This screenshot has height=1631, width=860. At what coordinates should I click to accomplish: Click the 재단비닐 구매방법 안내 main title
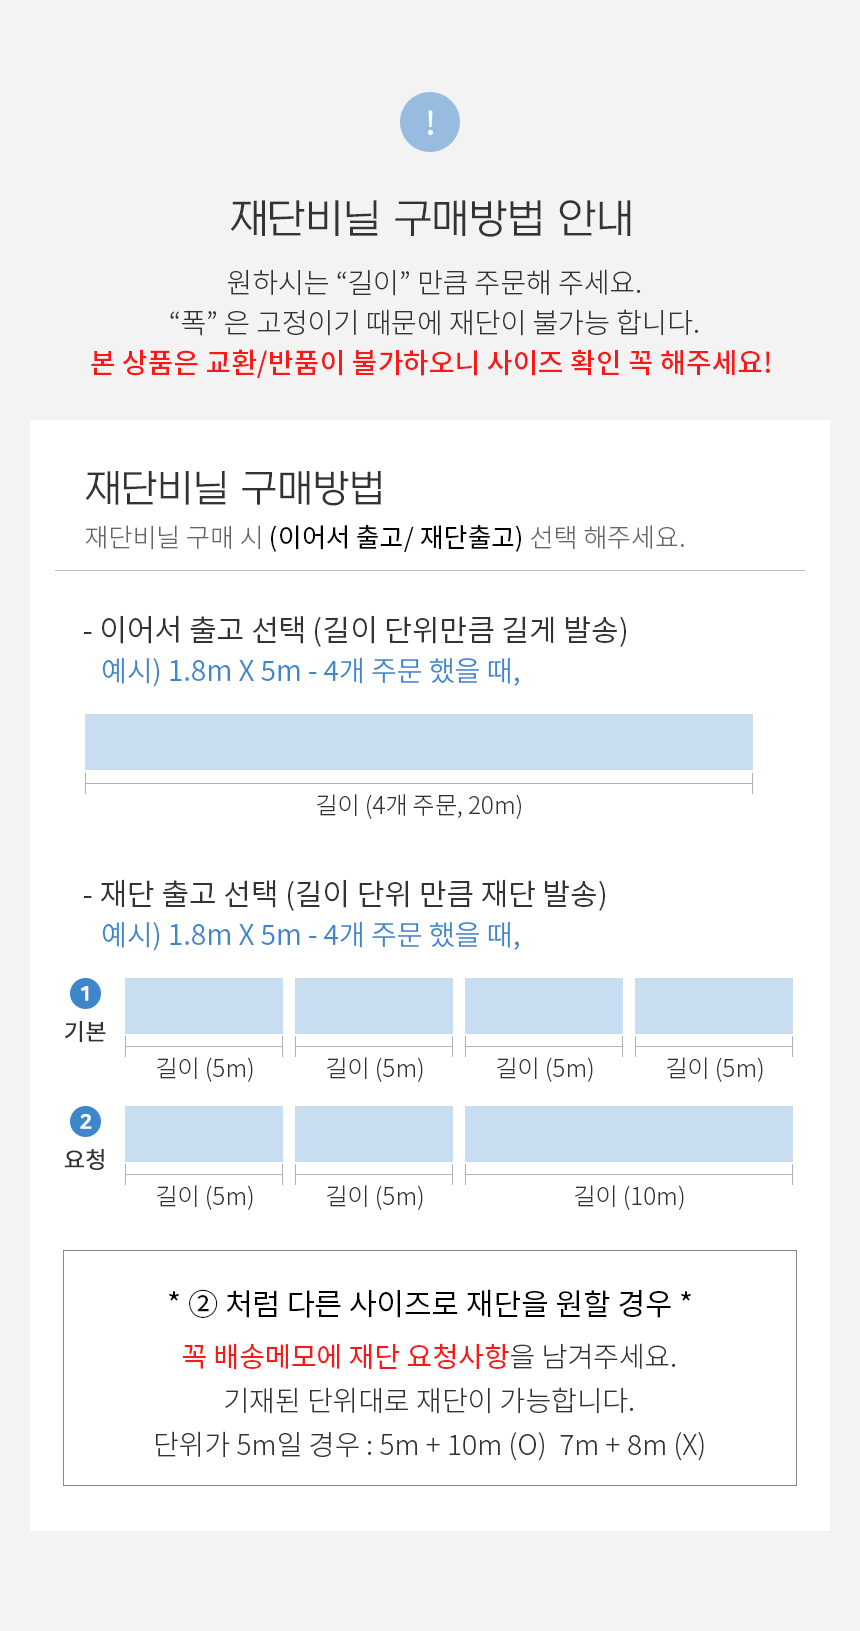[x=431, y=217]
